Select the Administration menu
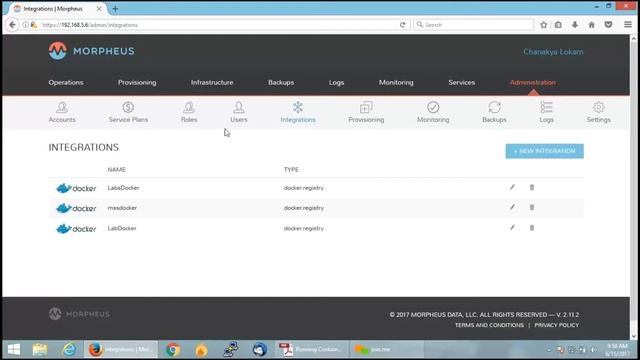Viewport: 640px width, 360px height. point(533,82)
